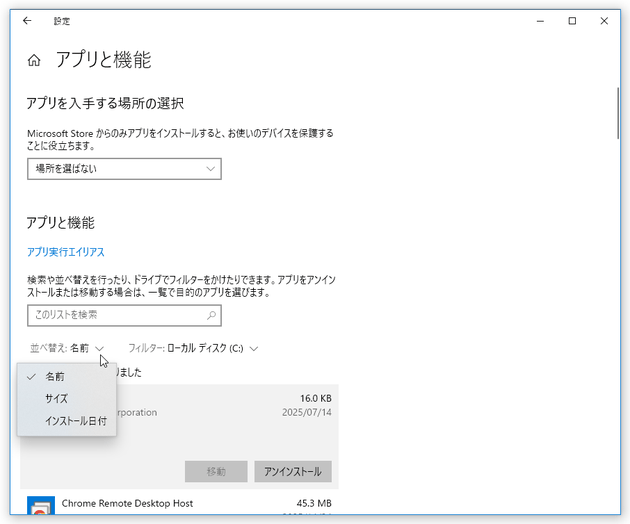The image size is (630, 524).
Task: Focus the 'このリストを検索' search field
Action: click(x=124, y=315)
